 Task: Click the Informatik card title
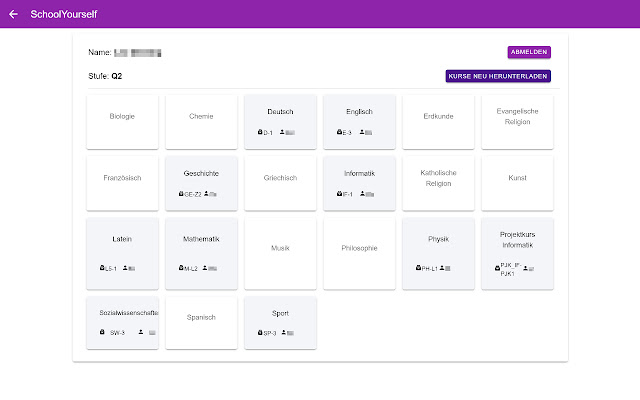point(359,173)
